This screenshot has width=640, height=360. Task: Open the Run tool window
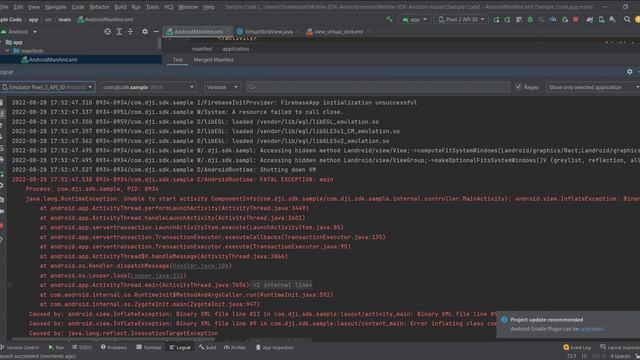(x=56, y=348)
